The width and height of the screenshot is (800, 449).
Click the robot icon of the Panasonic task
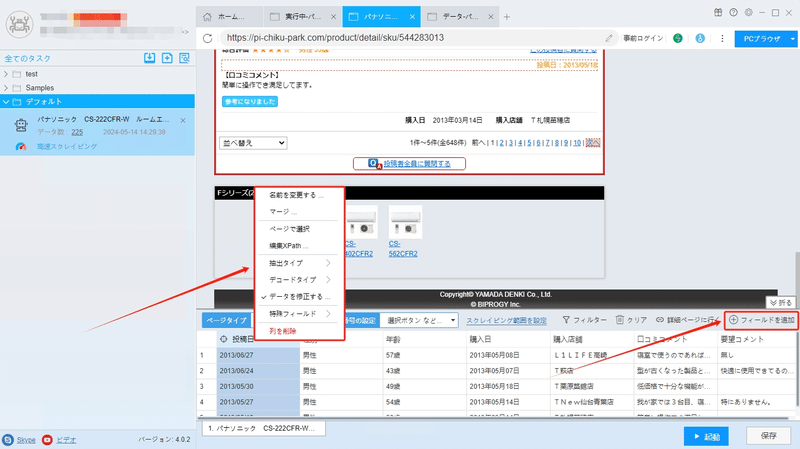pyautogui.click(x=21, y=125)
